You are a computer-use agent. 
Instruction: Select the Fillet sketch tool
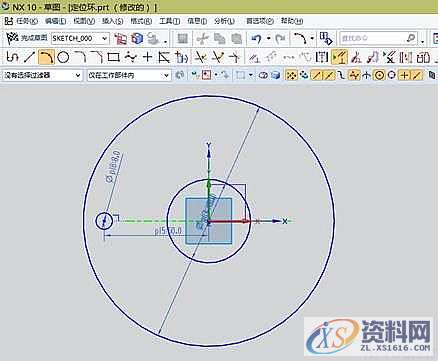80,57
